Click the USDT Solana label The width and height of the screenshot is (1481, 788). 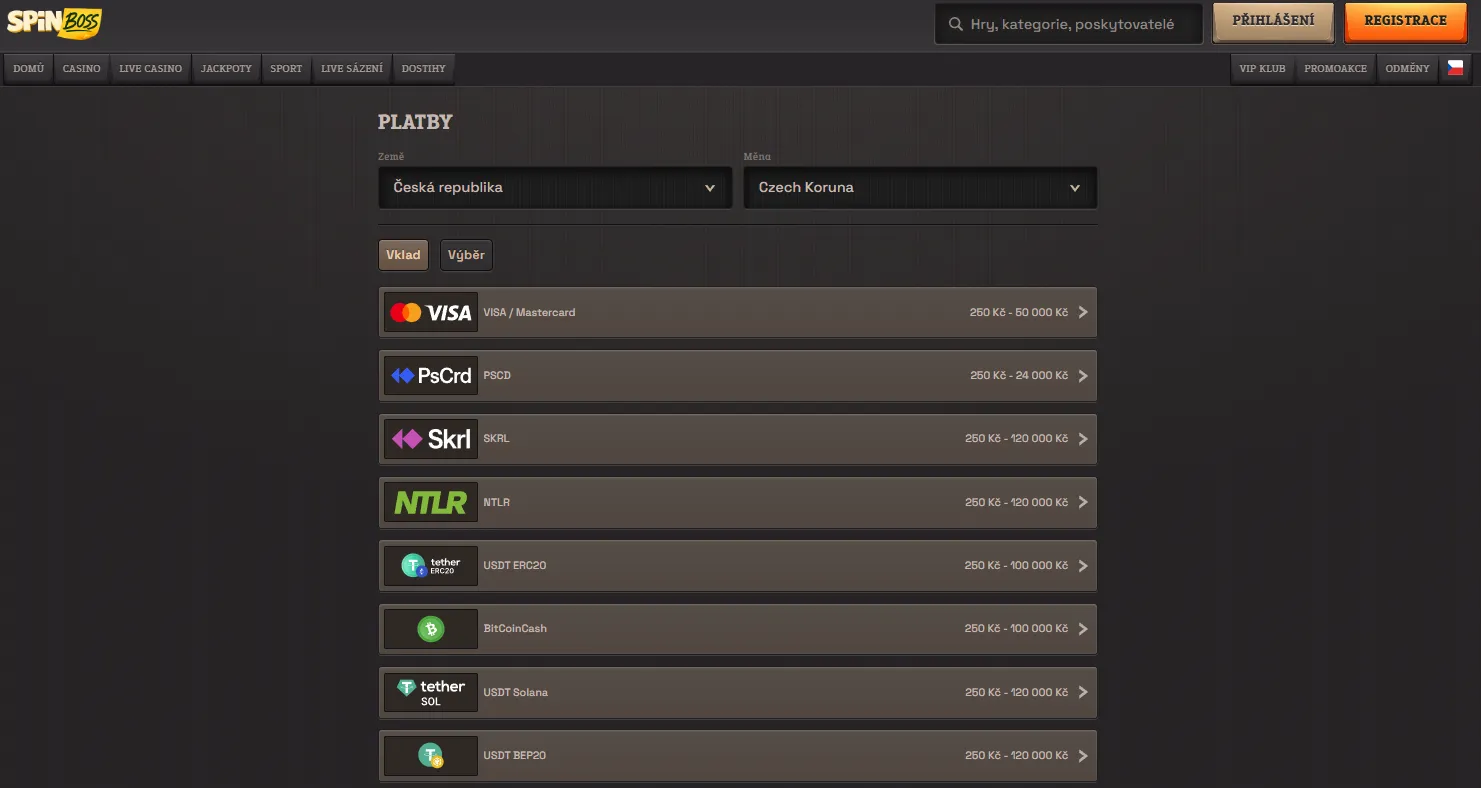pos(516,692)
